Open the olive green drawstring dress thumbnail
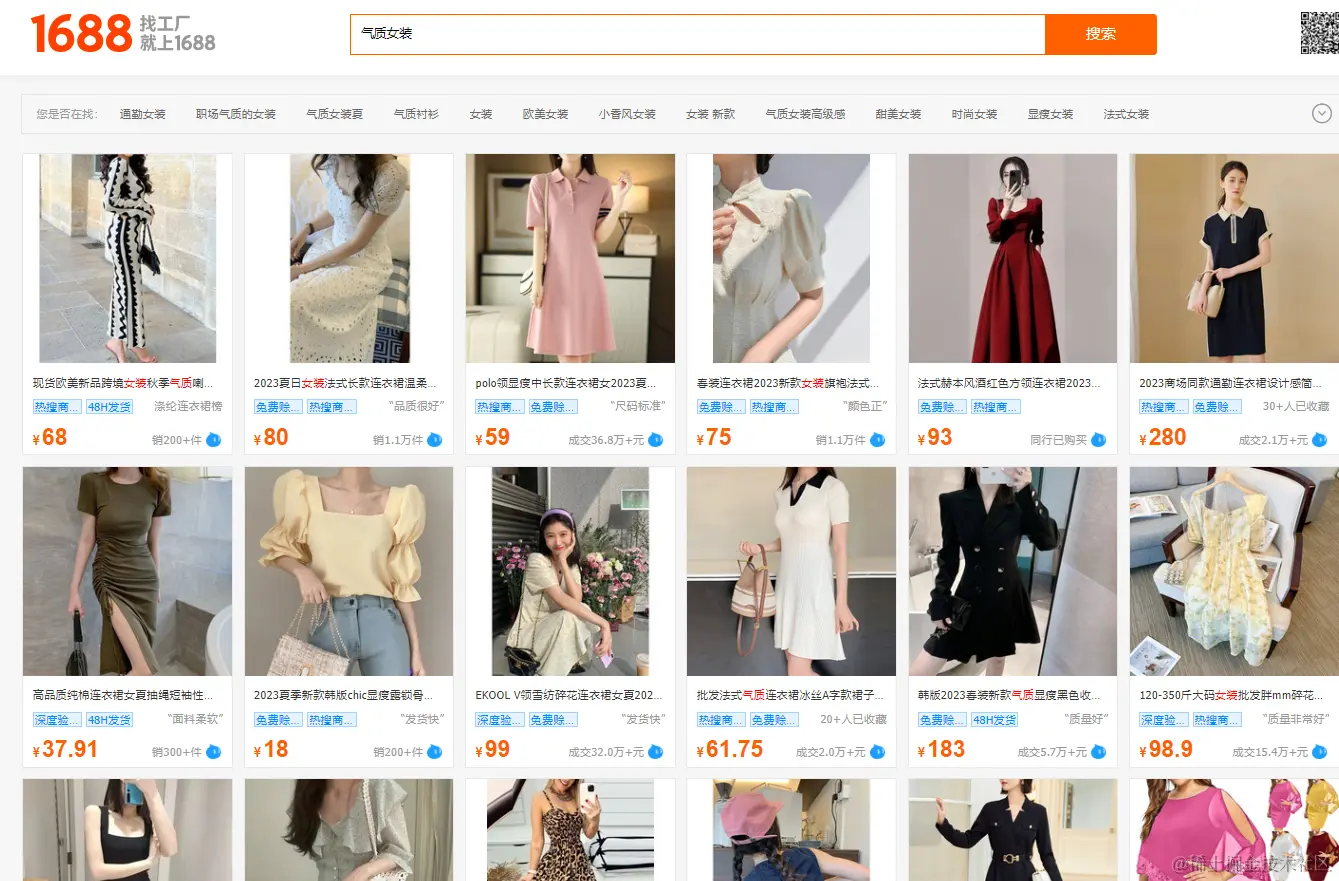The height and width of the screenshot is (881, 1339). click(x=127, y=571)
